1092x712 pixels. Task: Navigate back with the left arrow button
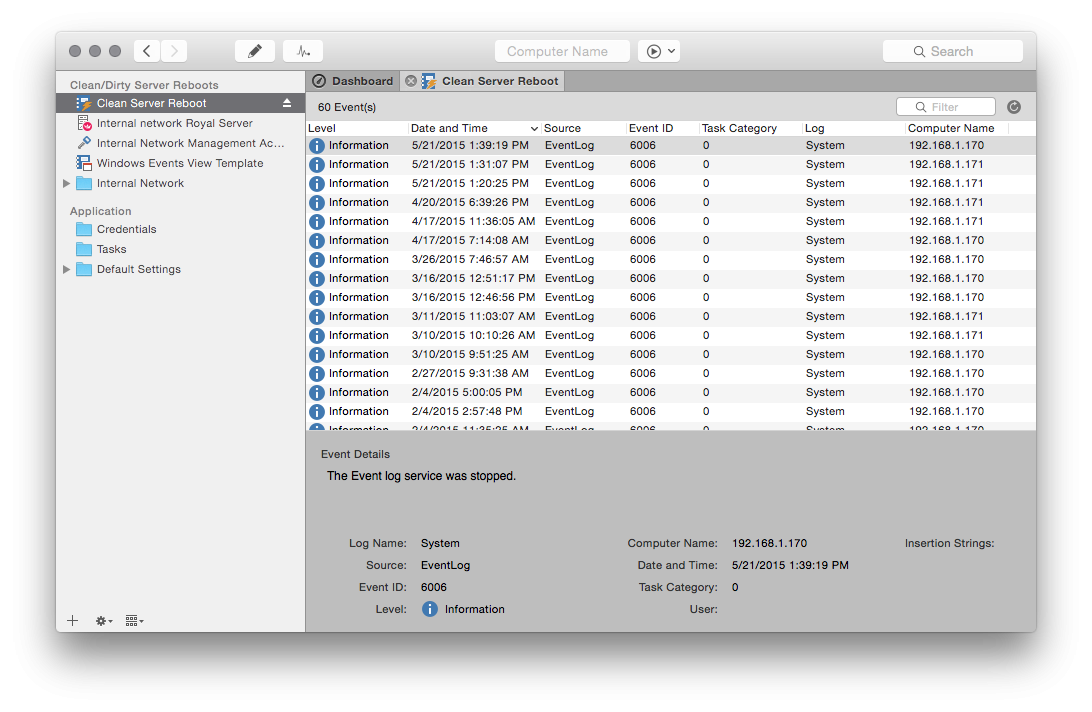[x=147, y=51]
